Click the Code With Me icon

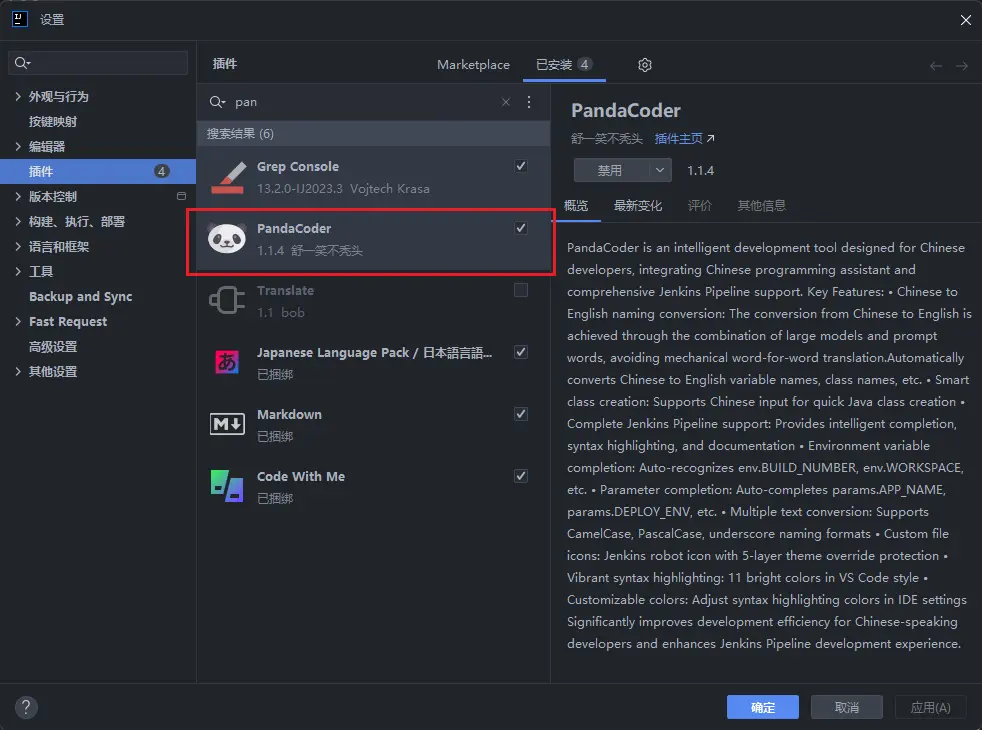coord(227,486)
